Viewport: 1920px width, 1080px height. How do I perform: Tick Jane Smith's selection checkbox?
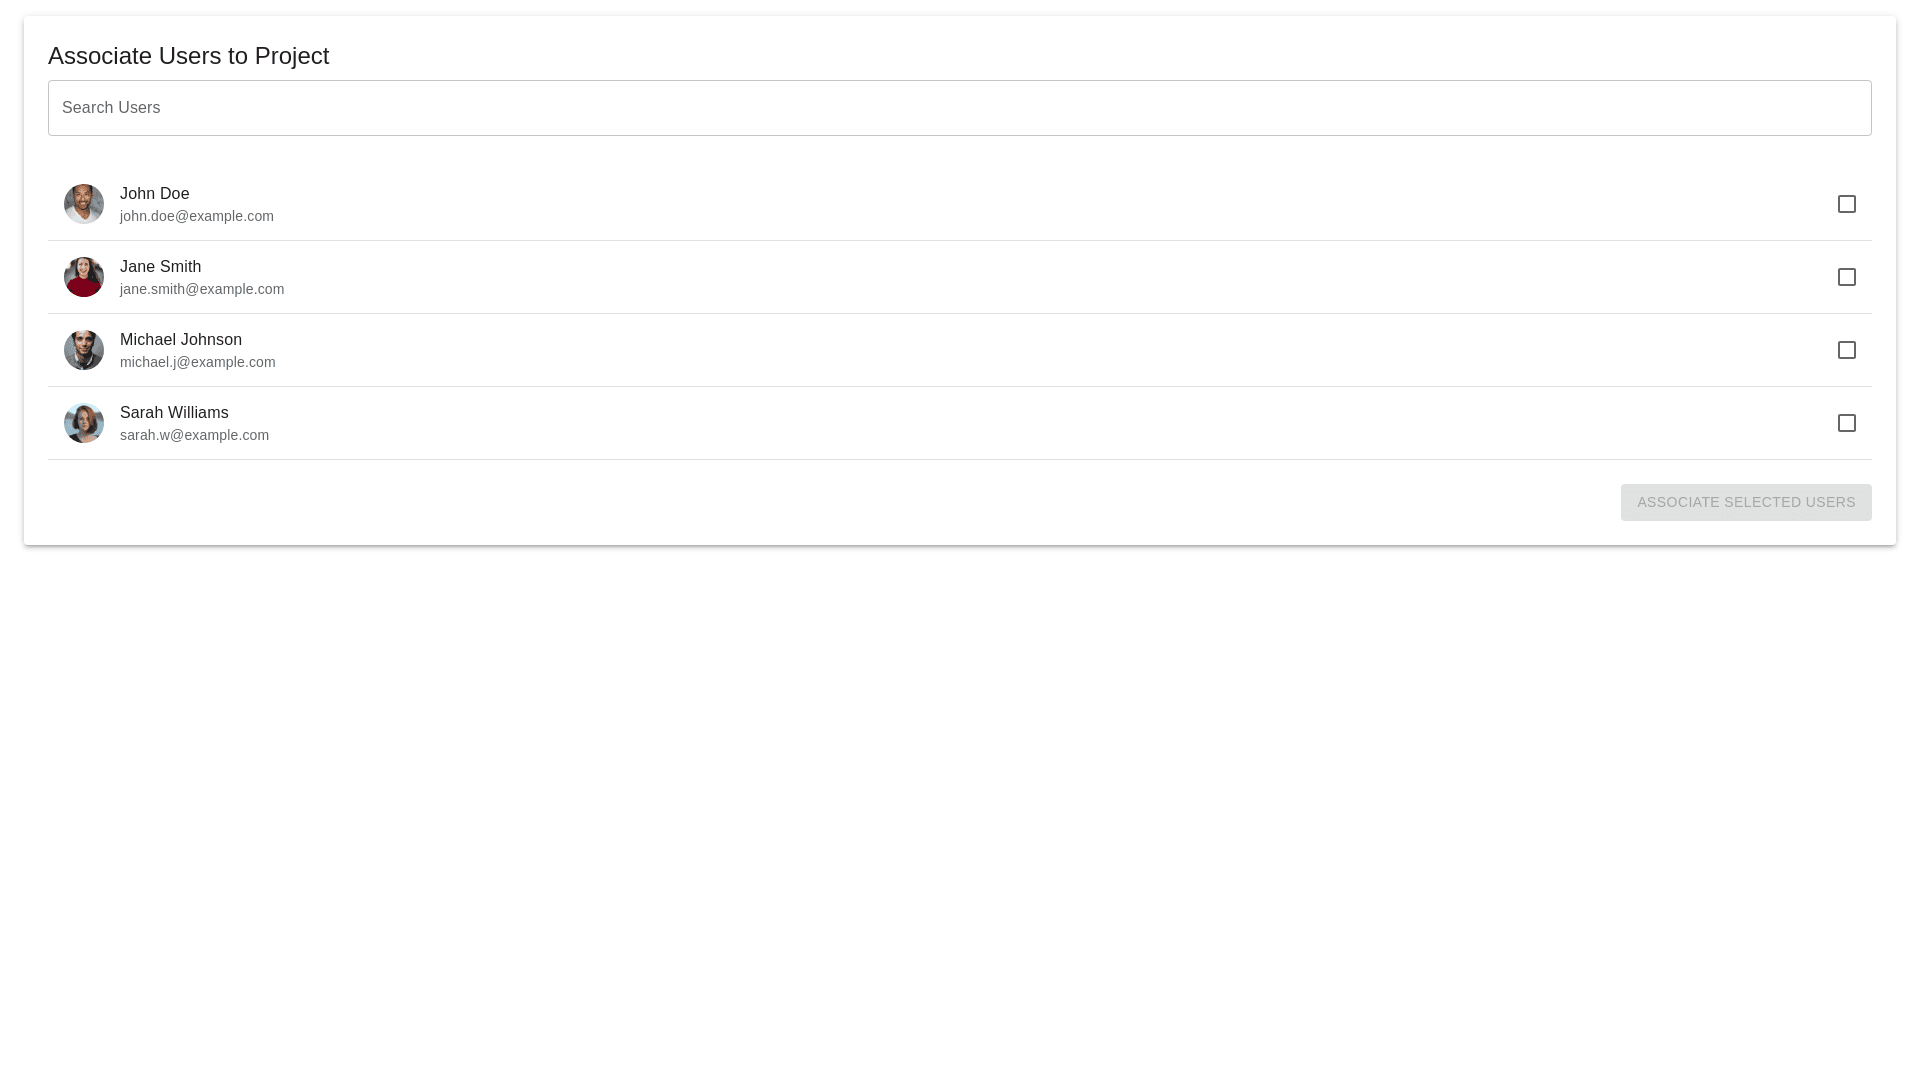[x=1846, y=277]
